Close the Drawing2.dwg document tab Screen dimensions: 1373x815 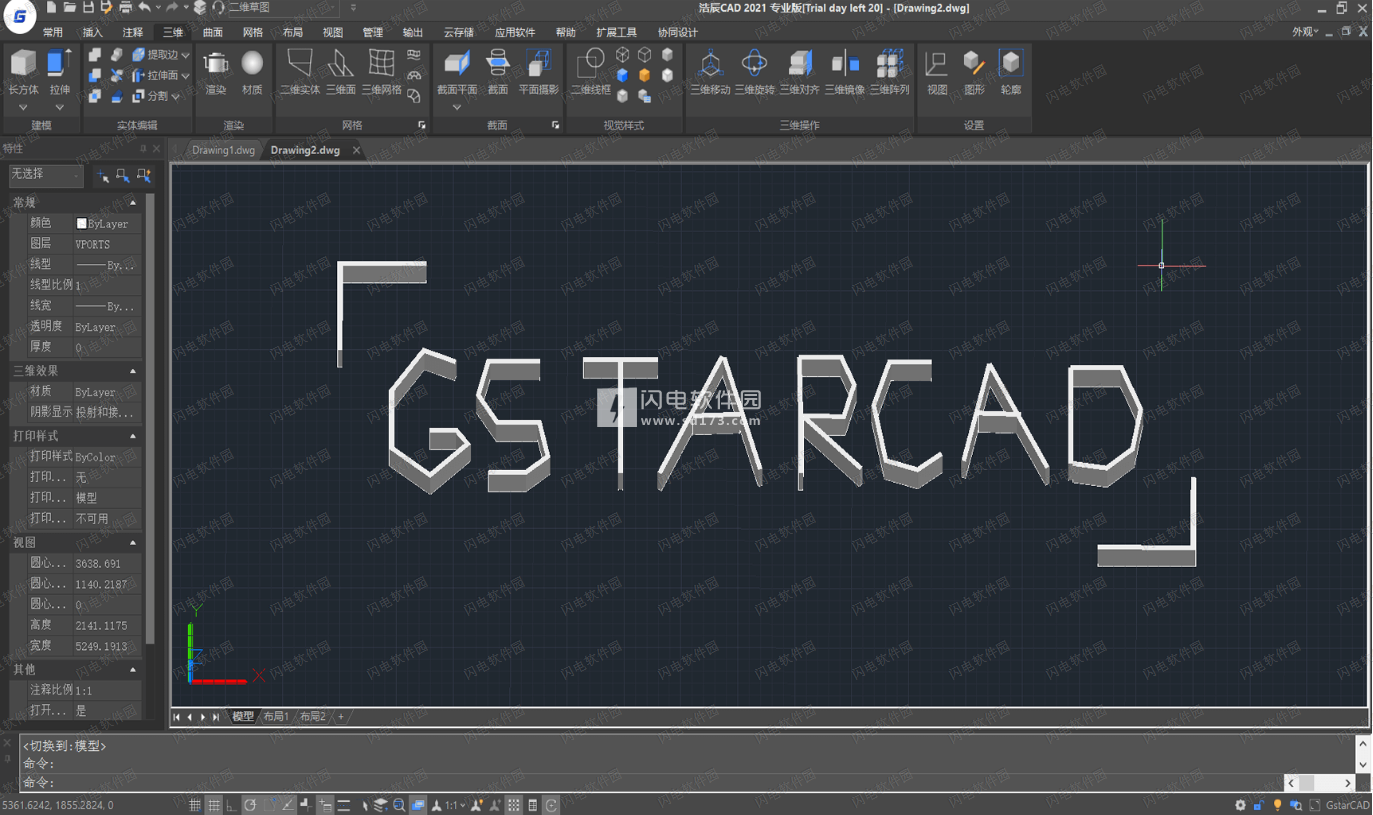click(x=356, y=150)
